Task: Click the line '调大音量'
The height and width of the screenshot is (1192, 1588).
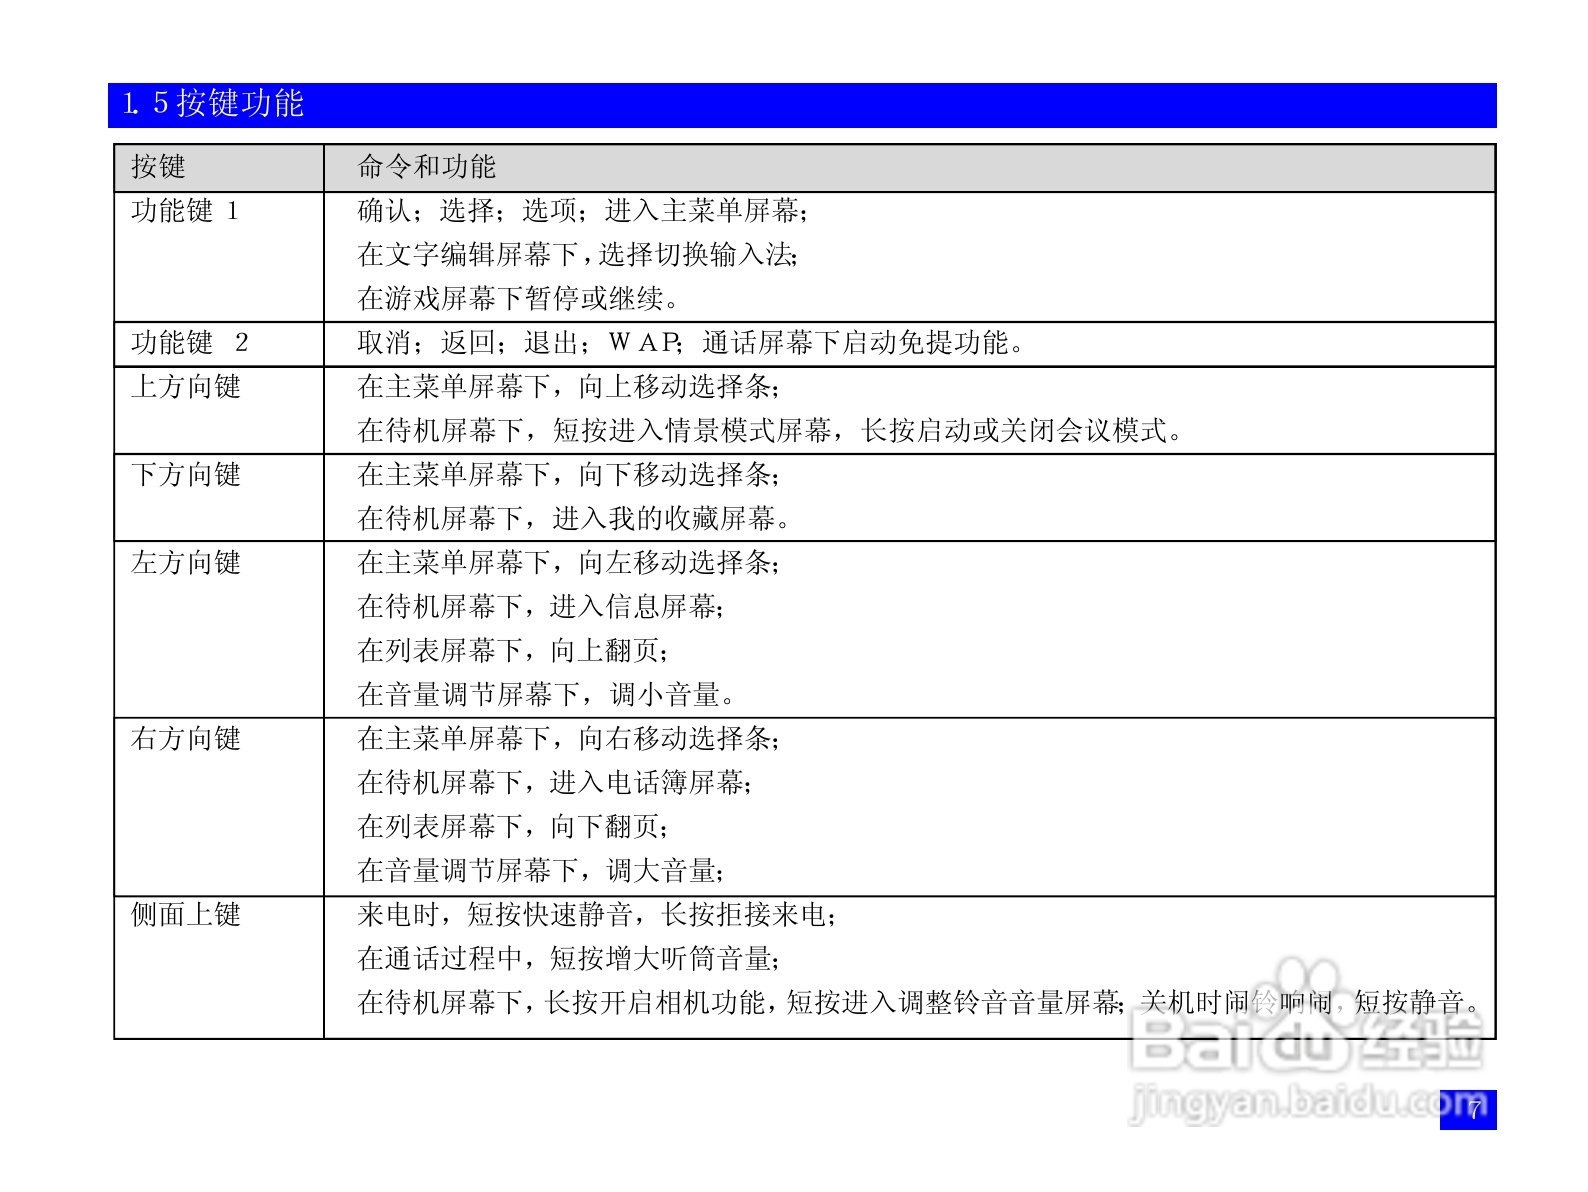Action: 541,871
